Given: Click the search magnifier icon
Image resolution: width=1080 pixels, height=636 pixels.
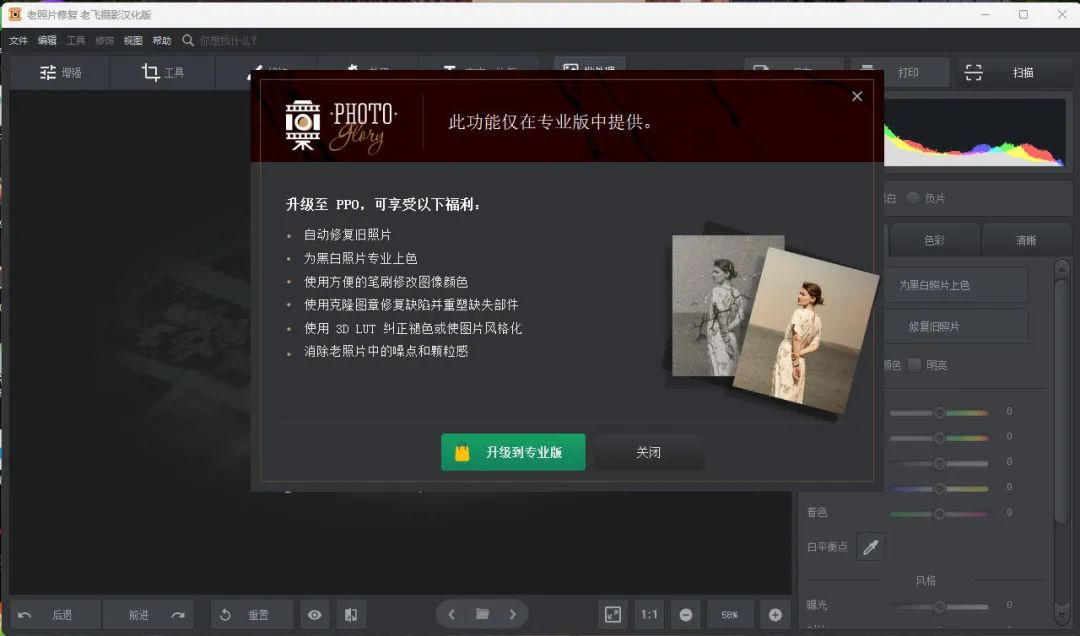Looking at the screenshot, I should coord(188,41).
